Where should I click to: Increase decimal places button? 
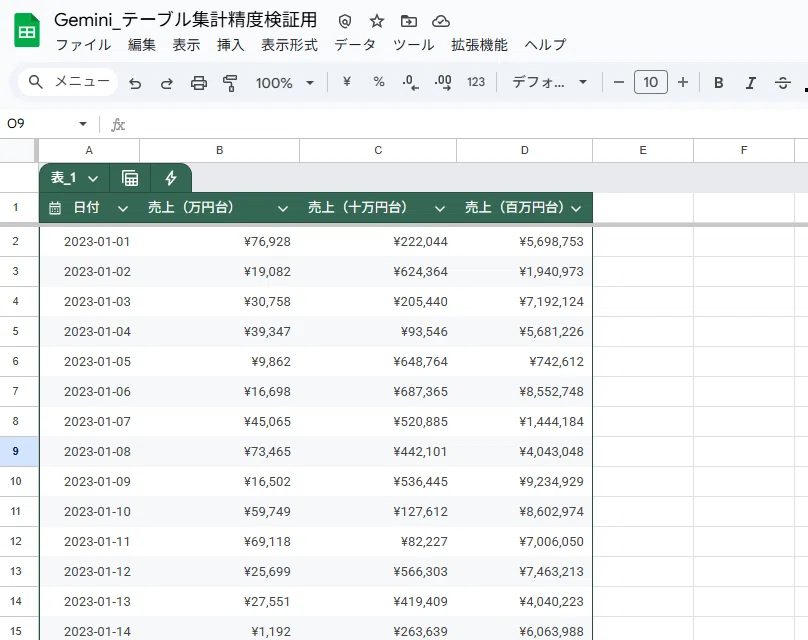pyautogui.click(x=443, y=82)
